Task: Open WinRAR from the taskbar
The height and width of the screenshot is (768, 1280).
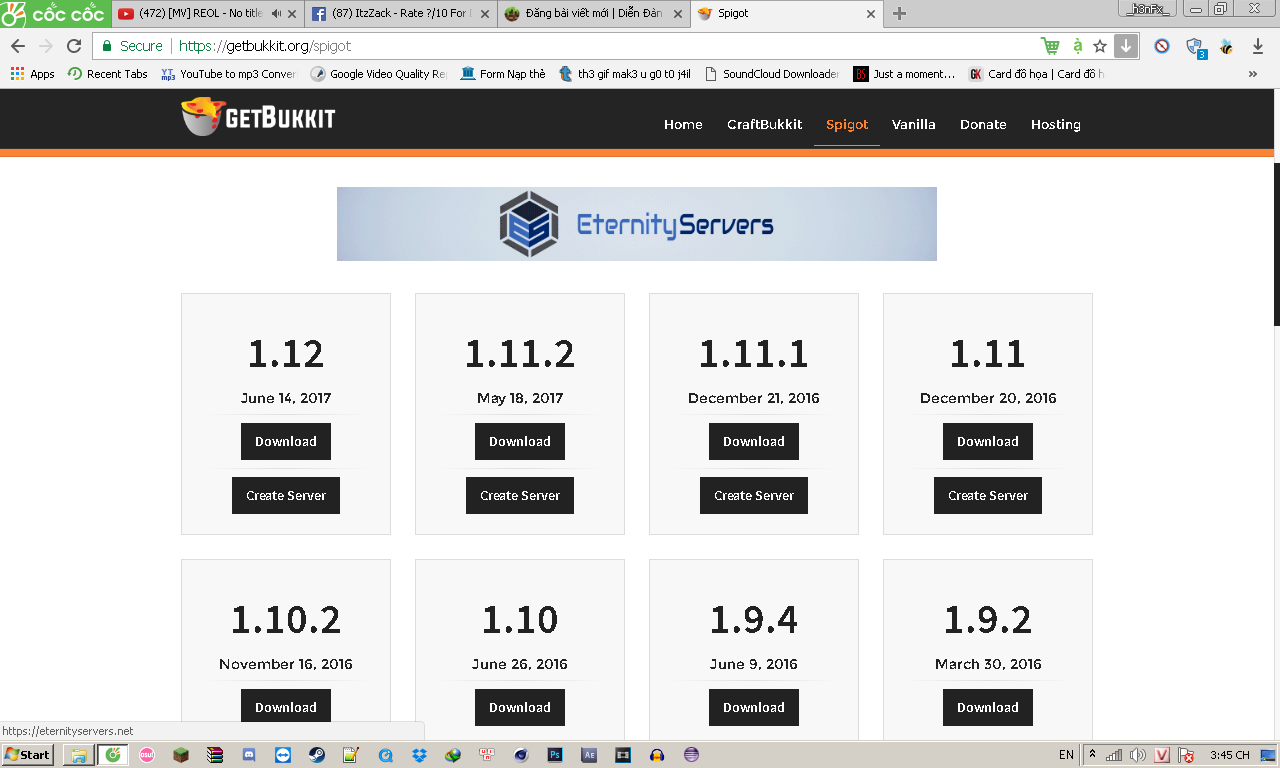Action: pos(215,755)
